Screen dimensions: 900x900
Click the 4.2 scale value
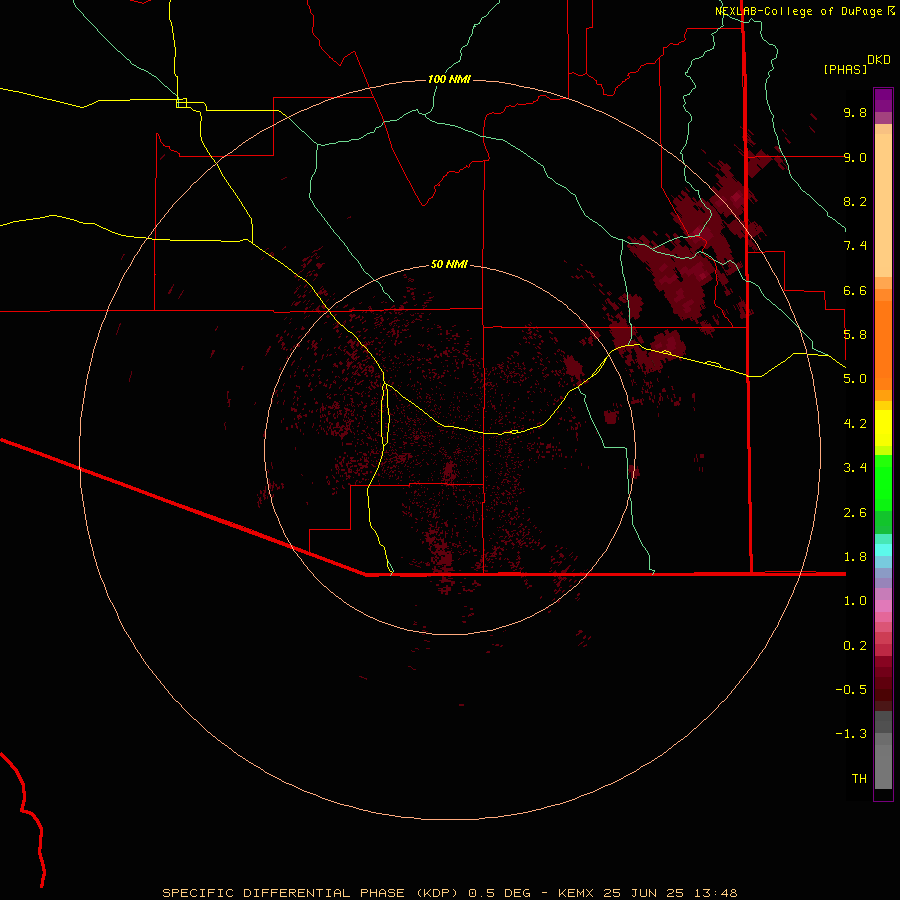pyautogui.click(x=855, y=424)
